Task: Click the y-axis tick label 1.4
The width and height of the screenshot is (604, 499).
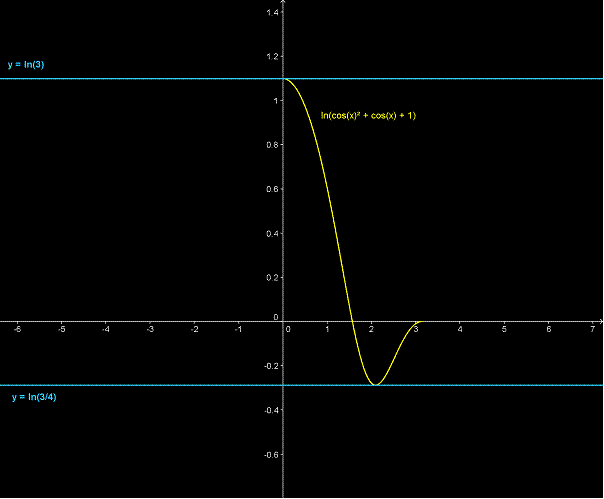Action: [273, 12]
